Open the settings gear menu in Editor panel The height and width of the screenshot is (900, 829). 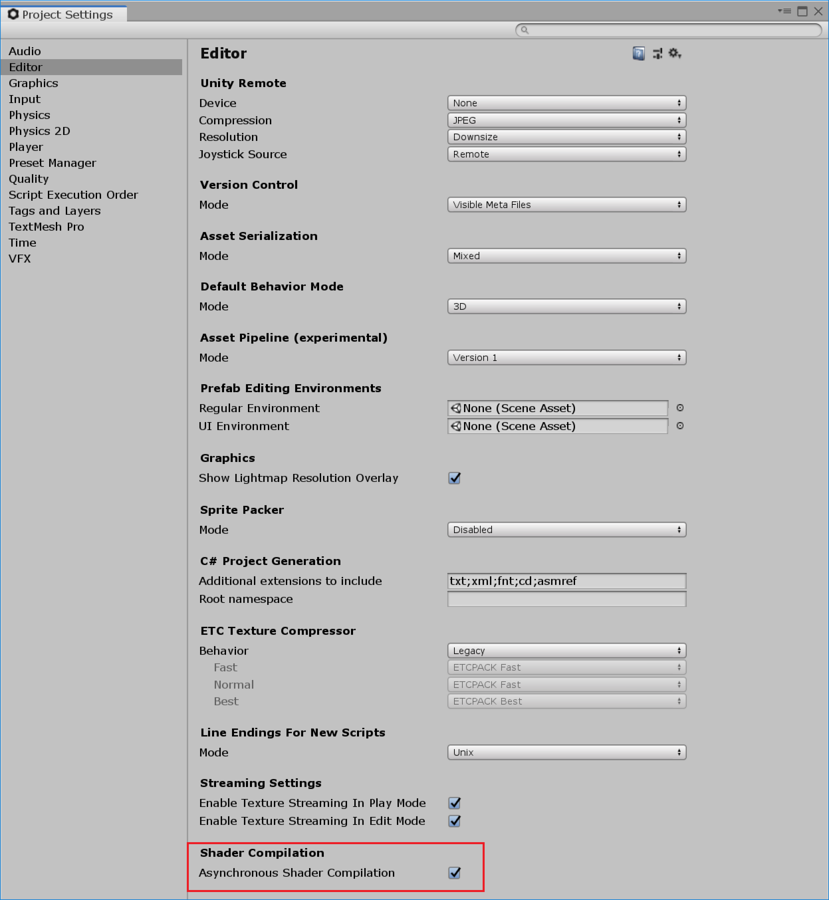[675, 53]
